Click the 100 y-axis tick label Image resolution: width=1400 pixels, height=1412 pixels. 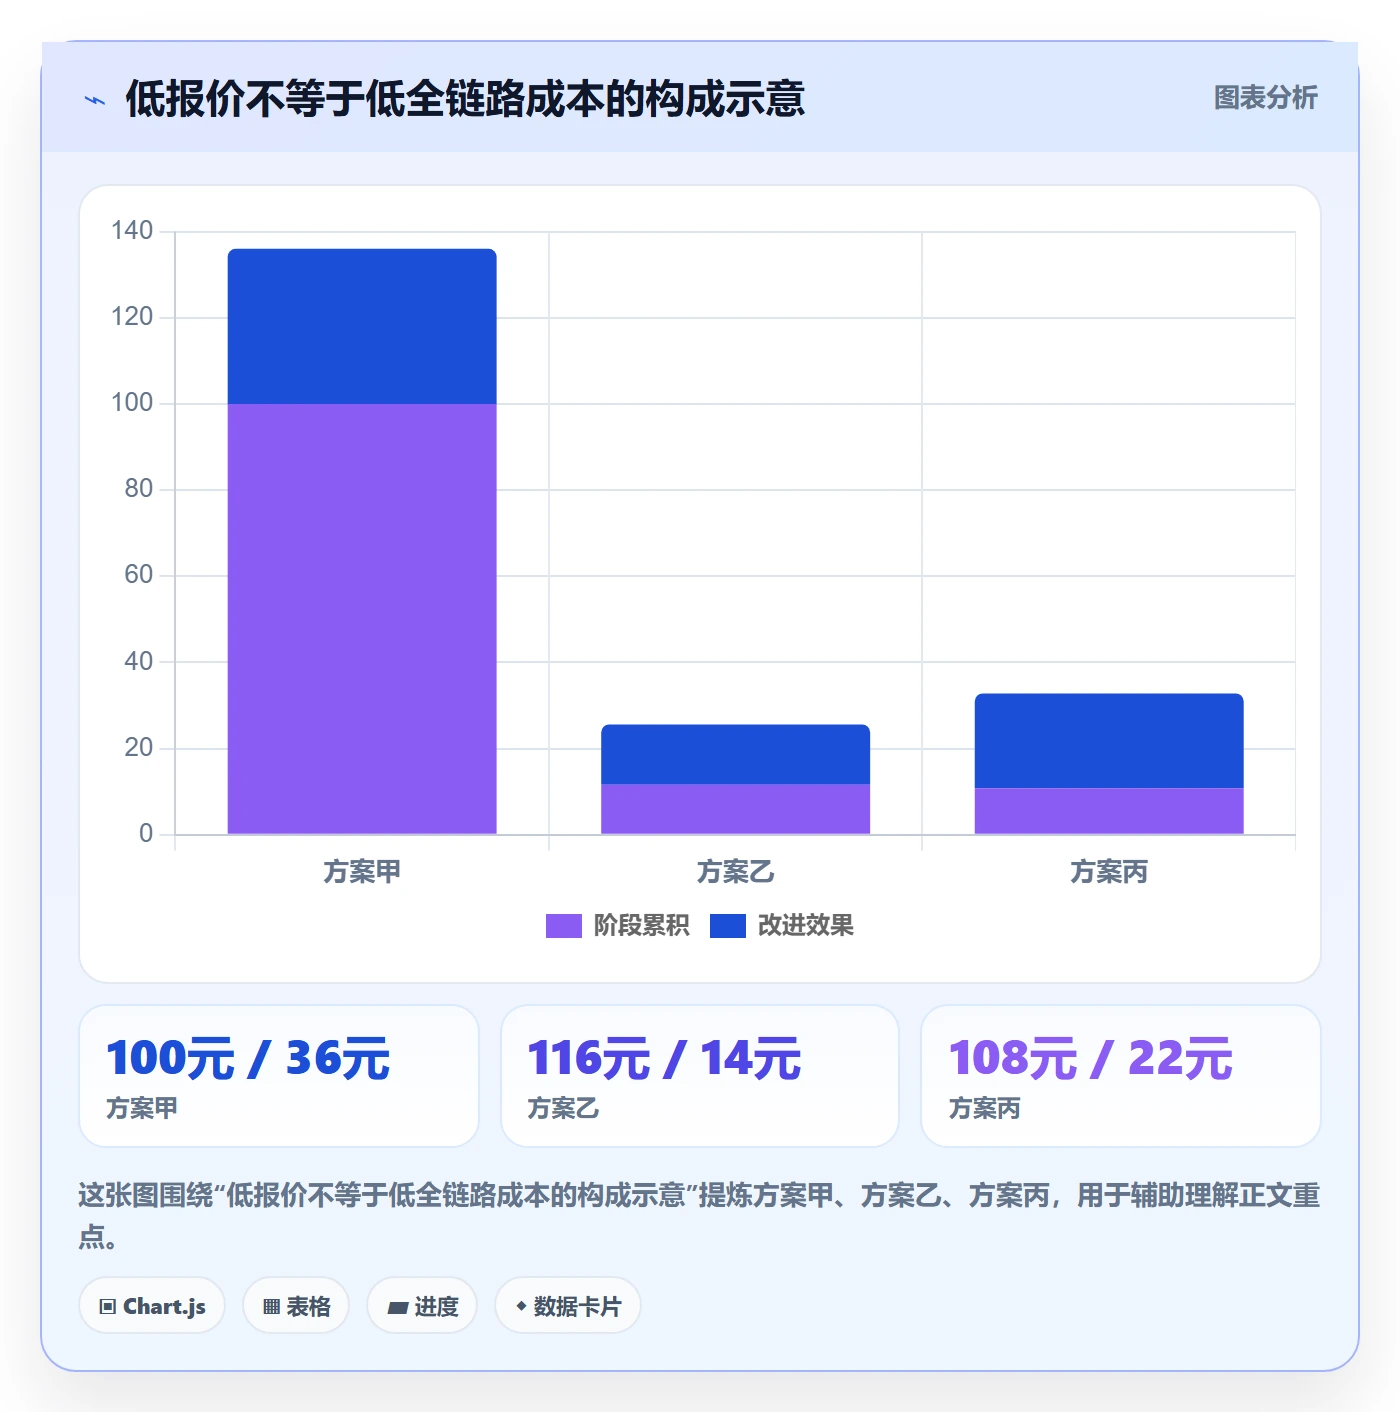pyautogui.click(x=132, y=403)
